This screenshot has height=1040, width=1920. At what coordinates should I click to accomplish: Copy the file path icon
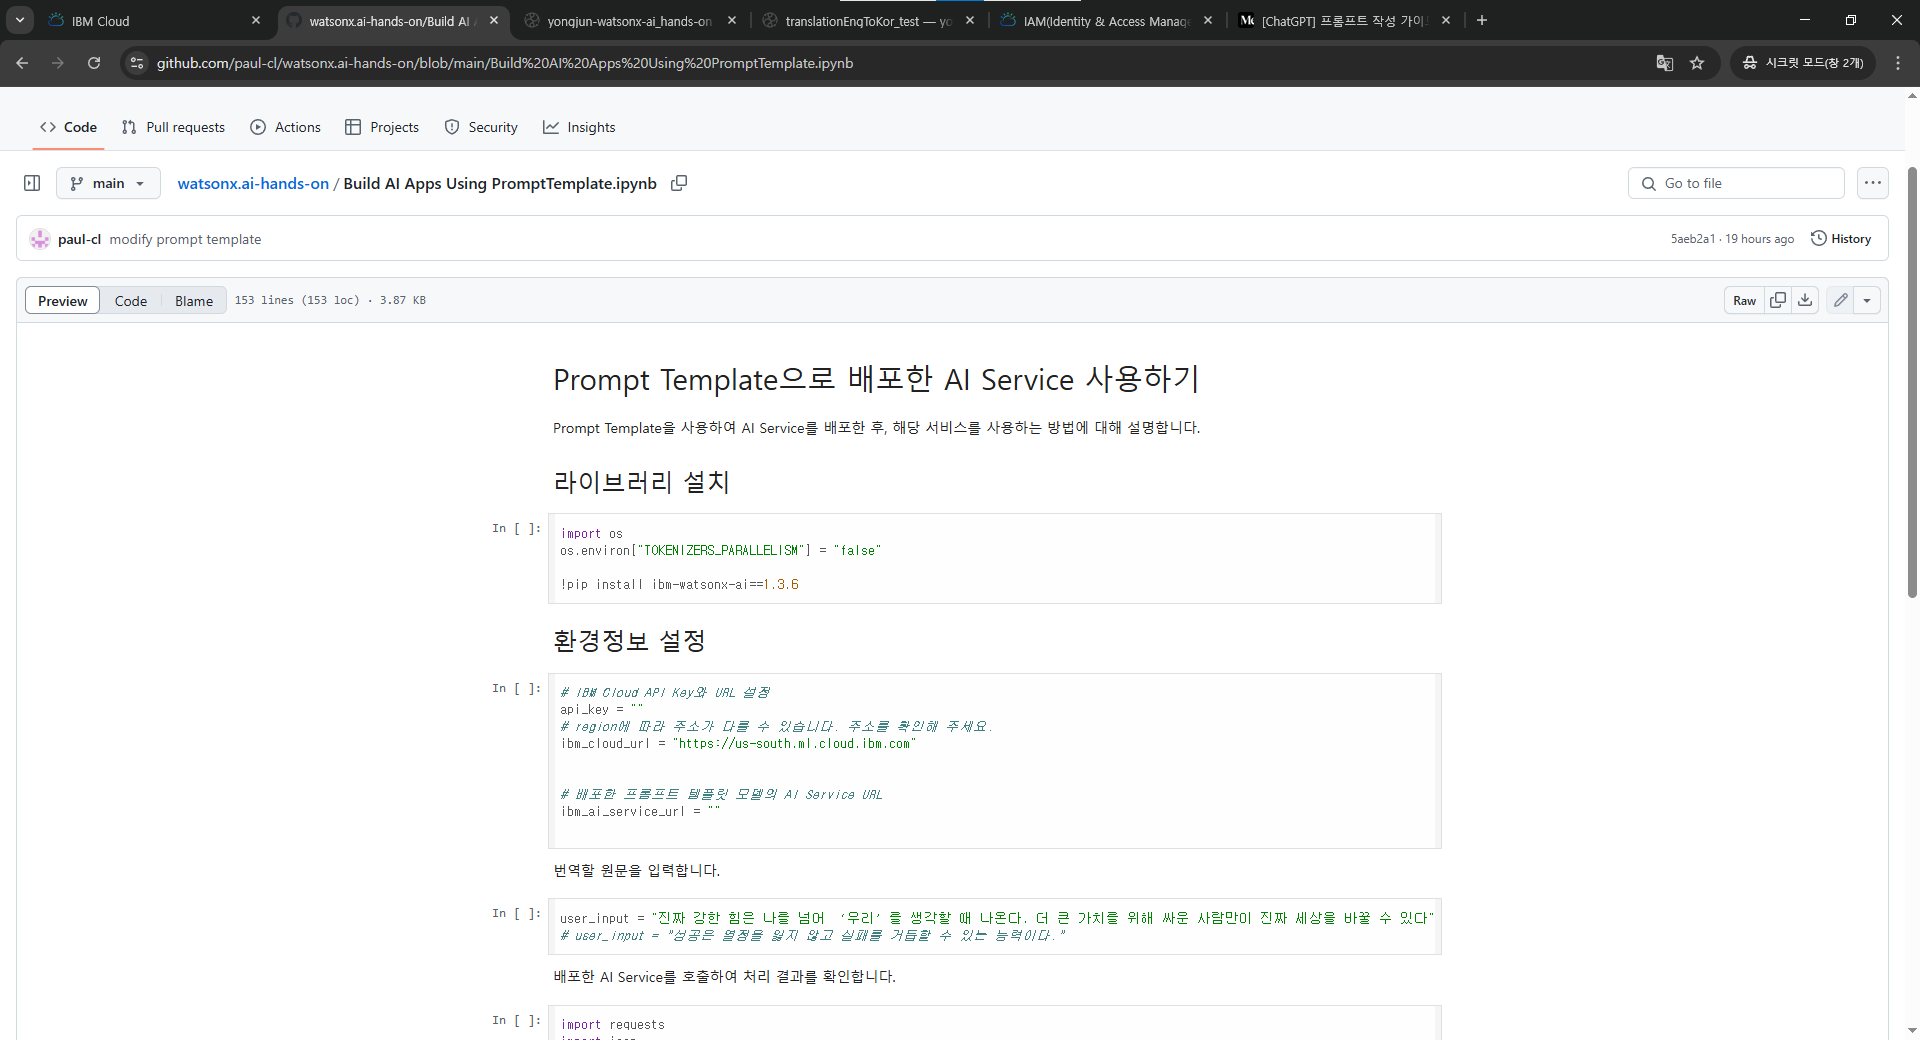(x=679, y=183)
